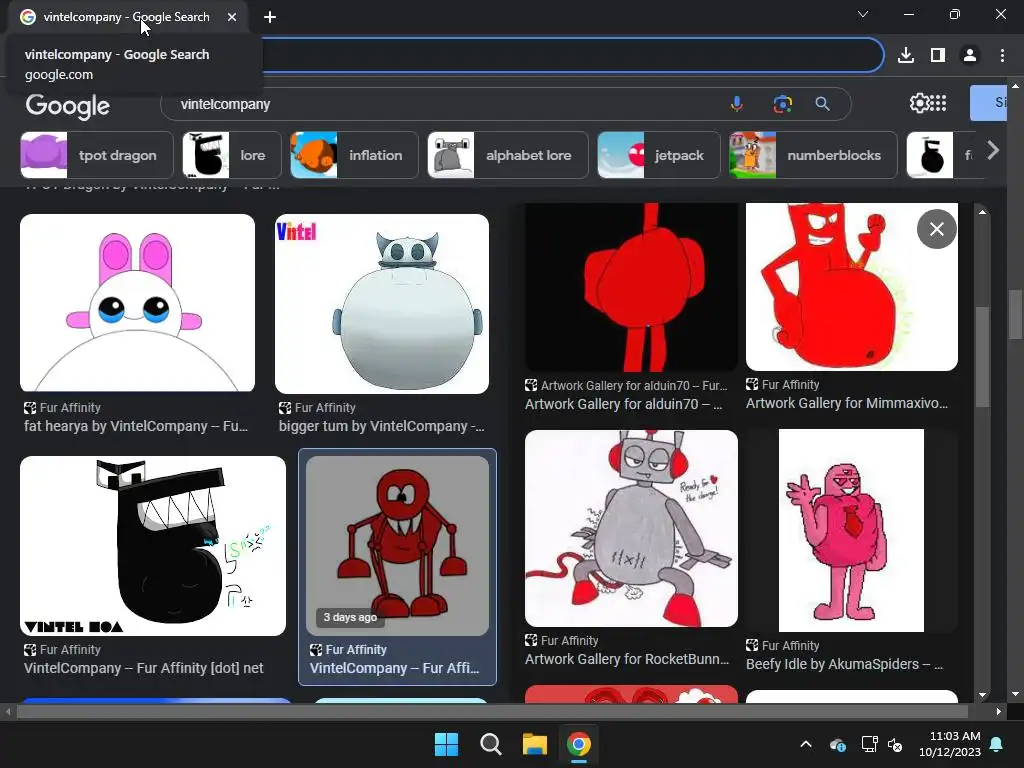Click the preview panel scroll up arrow
This screenshot has width=1024, height=768.
tap(982, 212)
